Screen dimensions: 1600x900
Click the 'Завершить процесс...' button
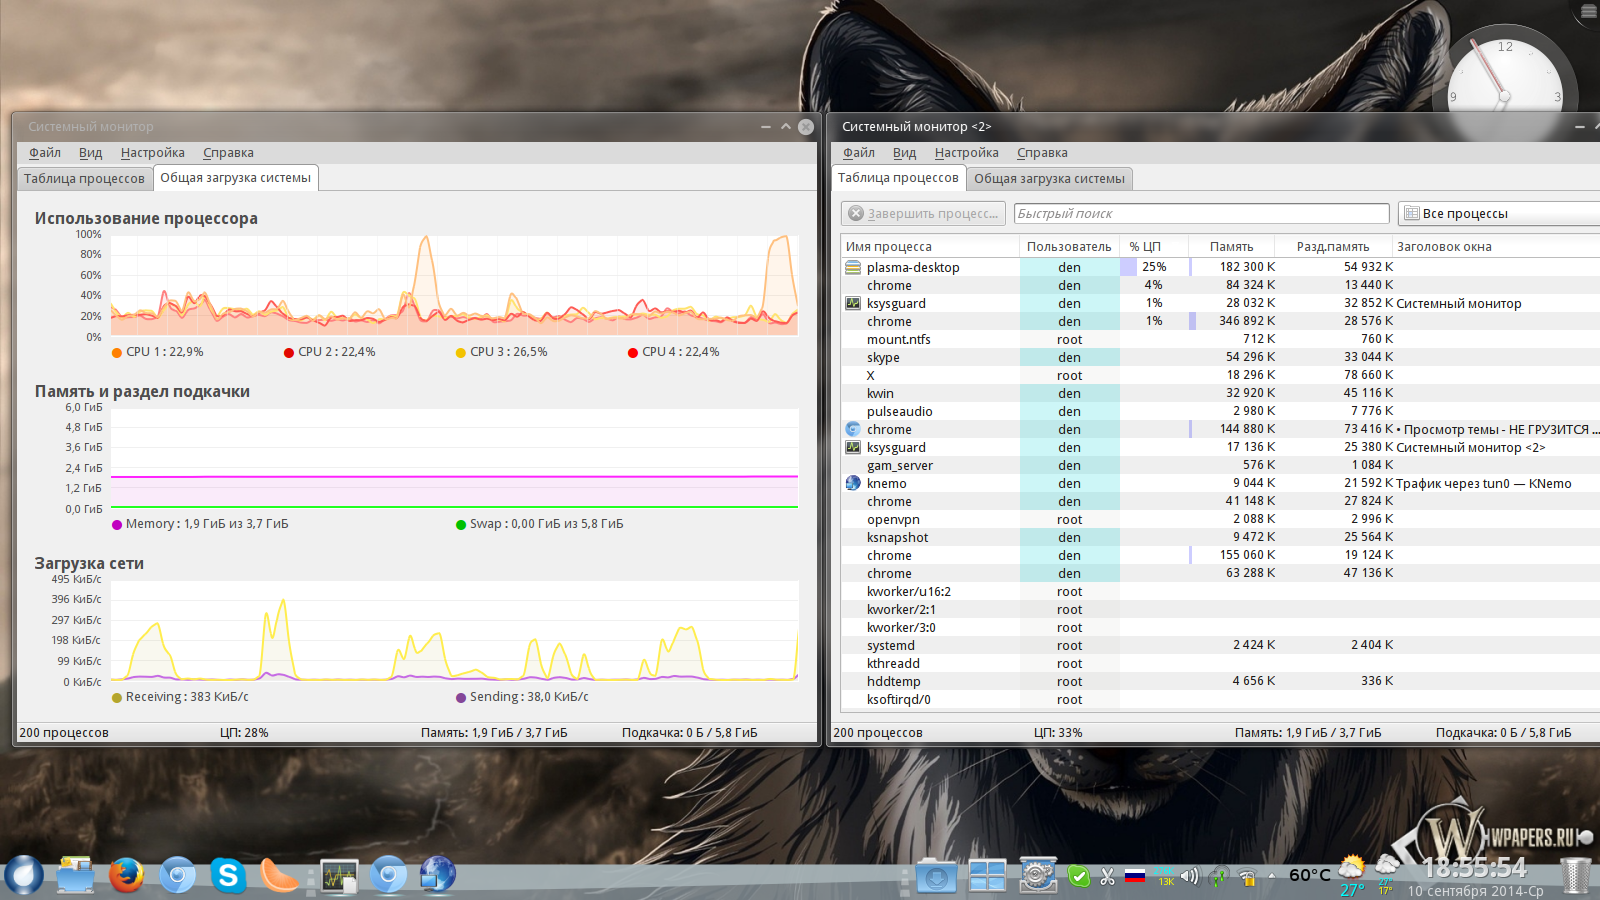pyautogui.click(x=923, y=213)
